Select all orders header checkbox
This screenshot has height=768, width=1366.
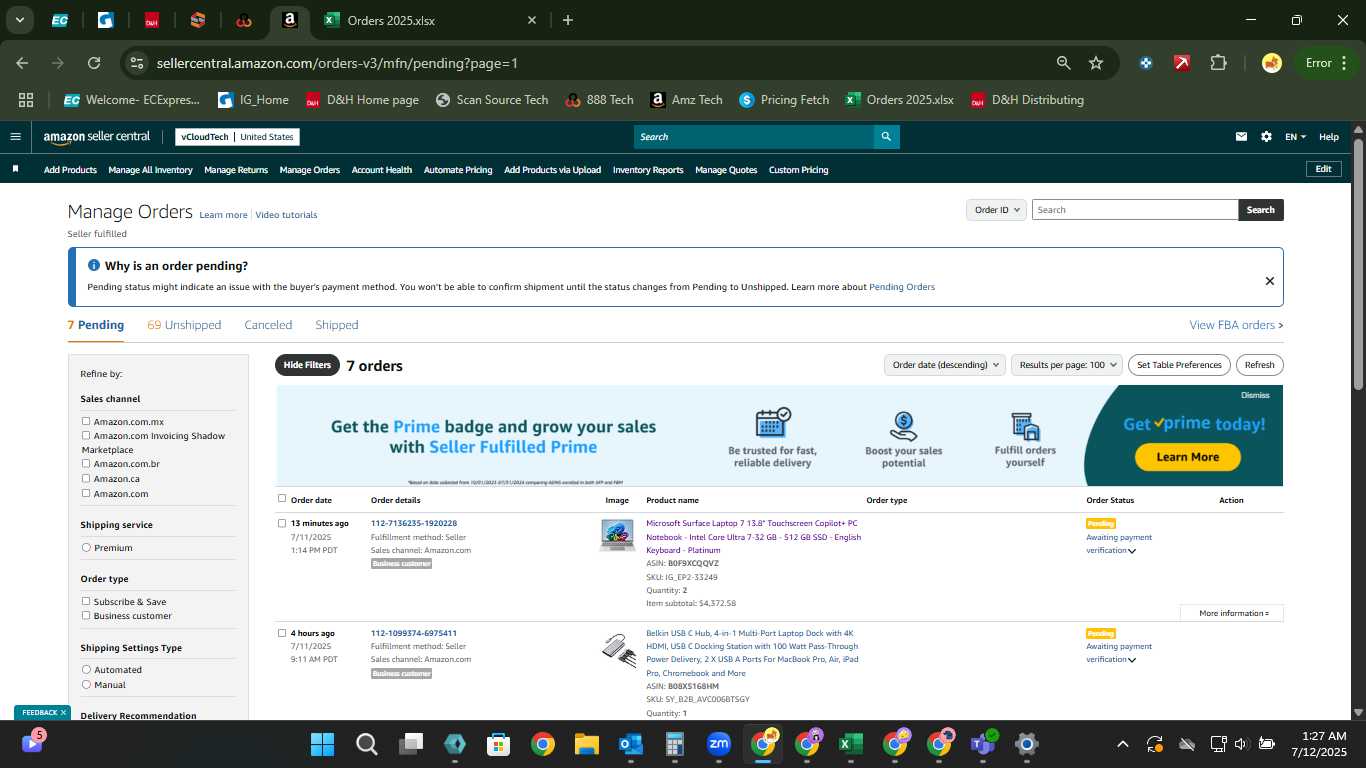click(x=282, y=499)
